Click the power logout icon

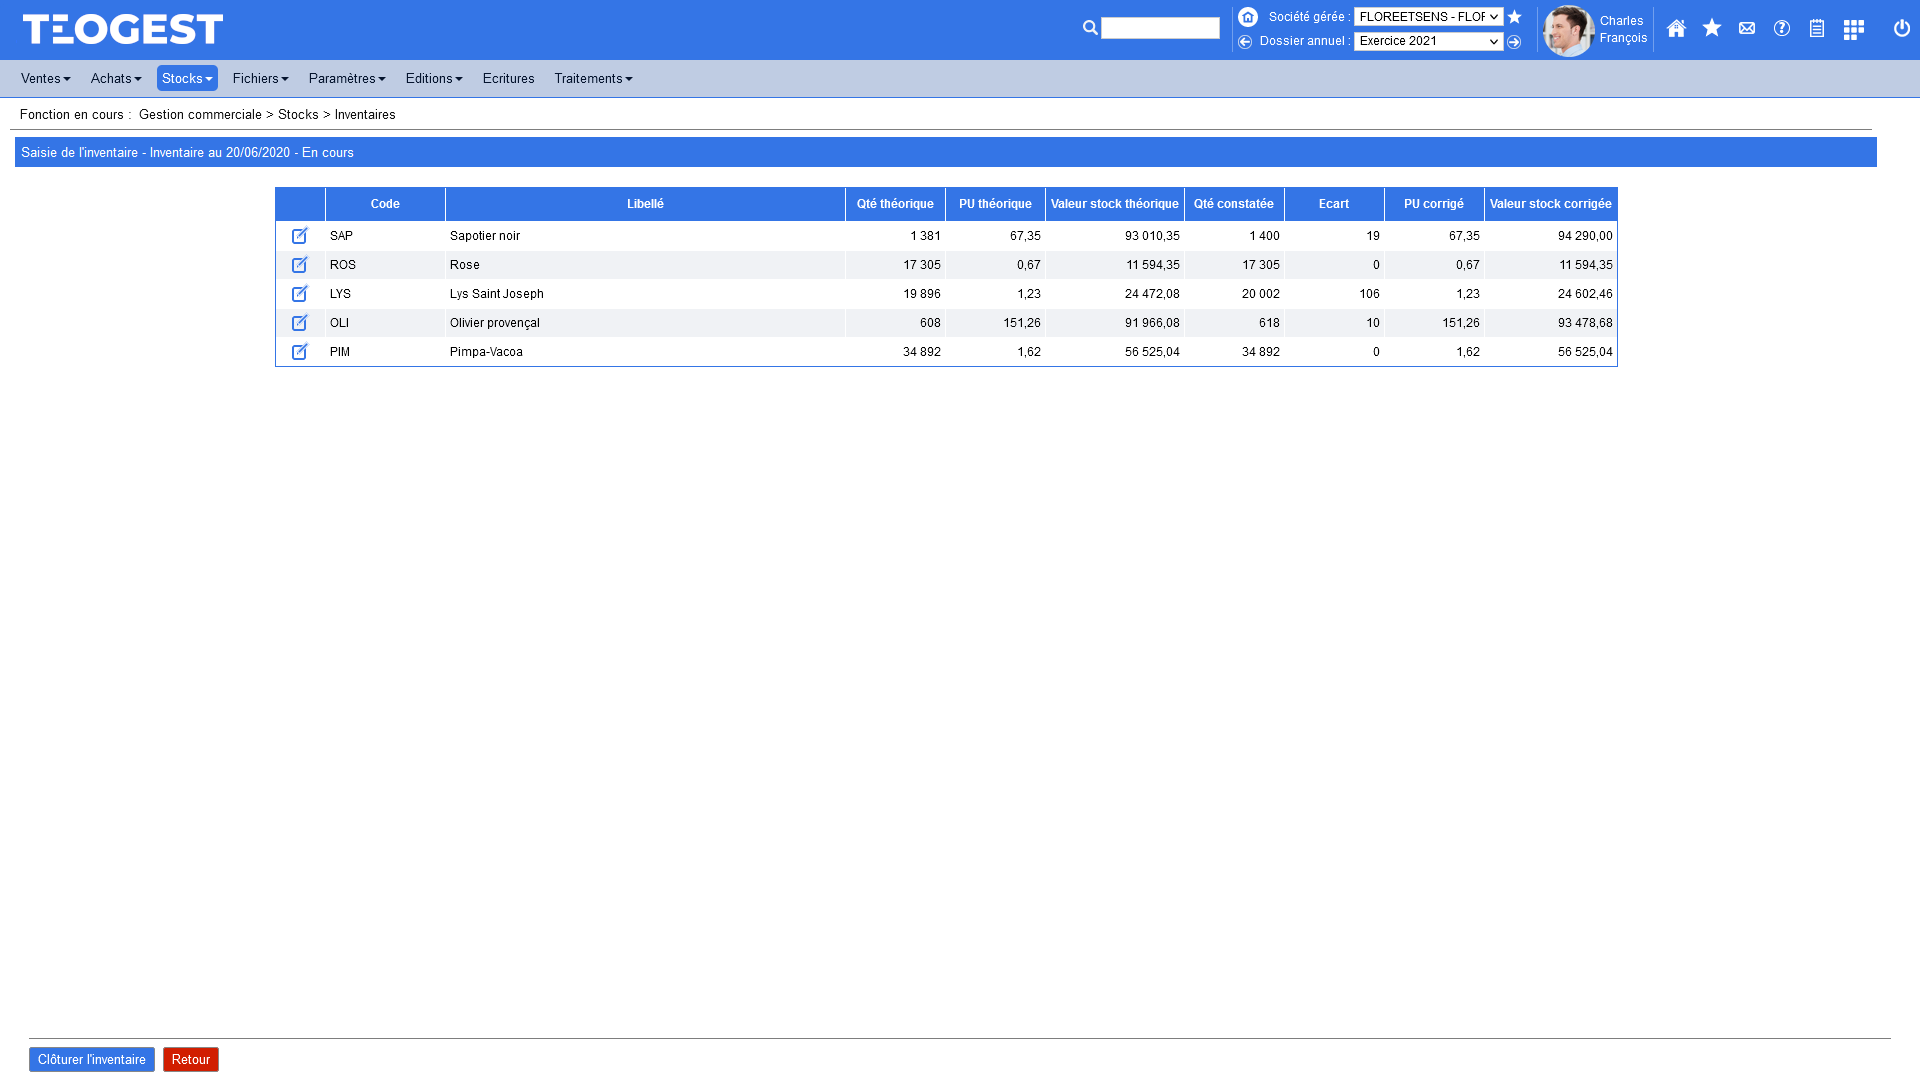click(x=1901, y=29)
